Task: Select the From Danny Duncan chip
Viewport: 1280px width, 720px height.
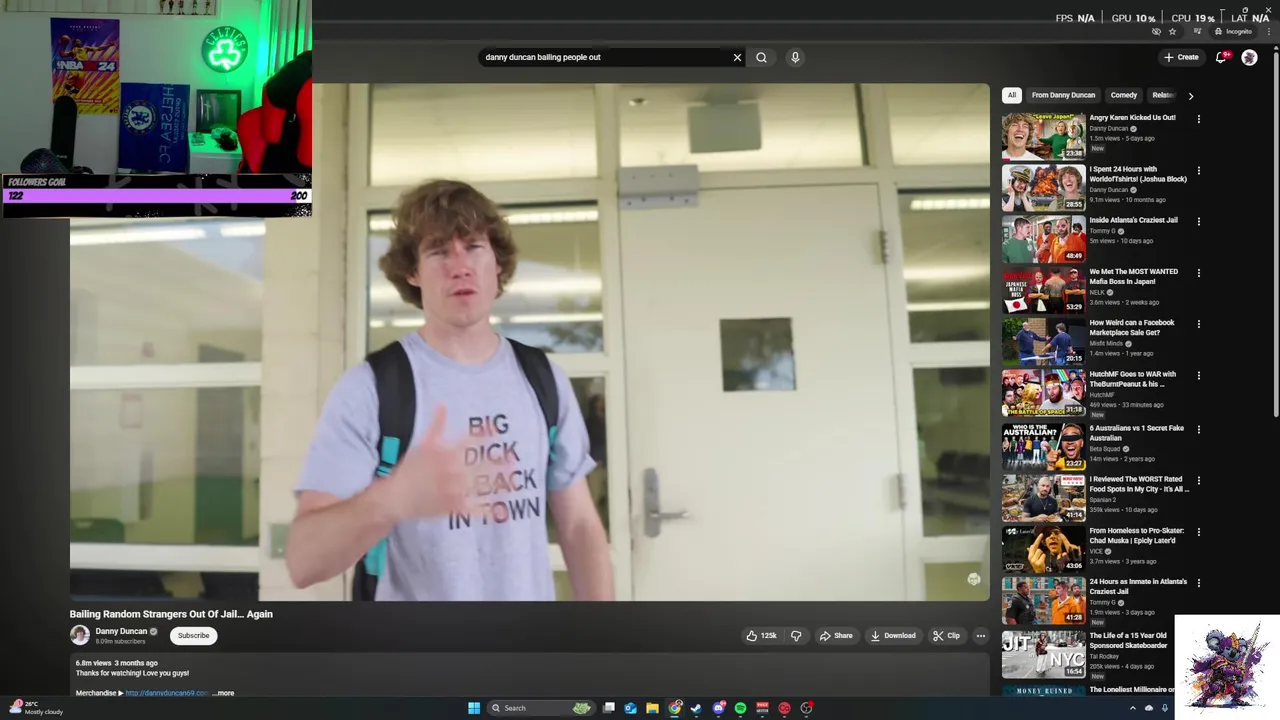Action: [x=1063, y=95]
